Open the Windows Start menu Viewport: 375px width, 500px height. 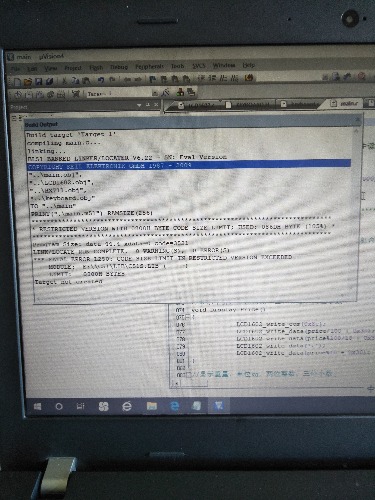37,407
